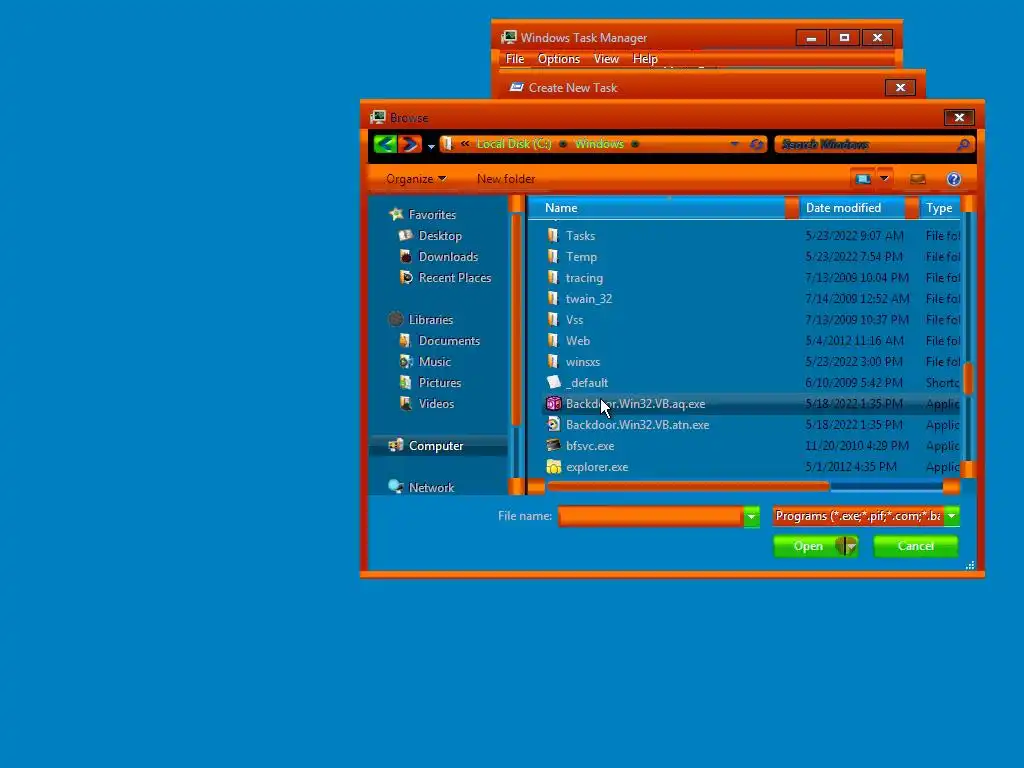
Task: Select Music library
Action: click(434, 361)
